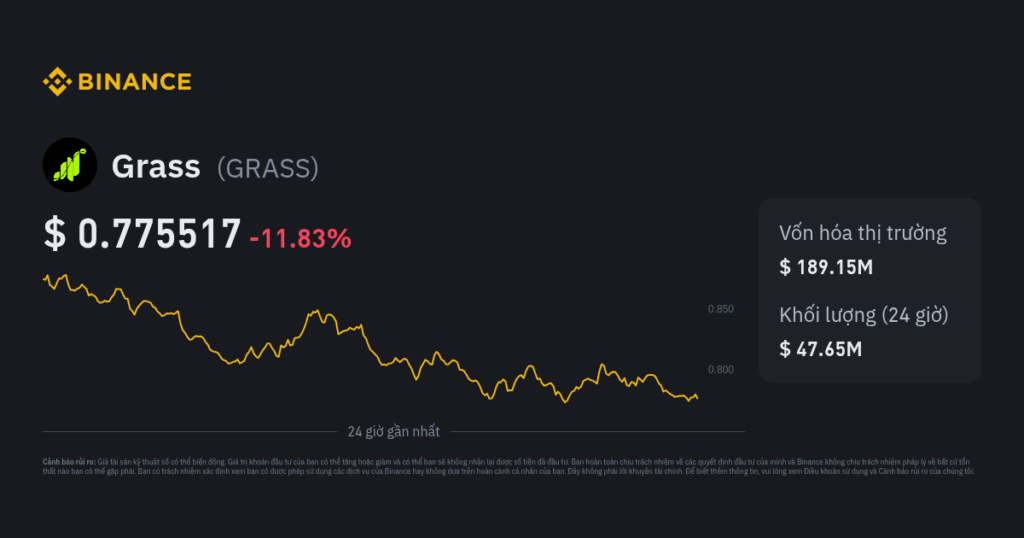
Task: Click the green Grass token icon
Action: (x=69, y=165)
